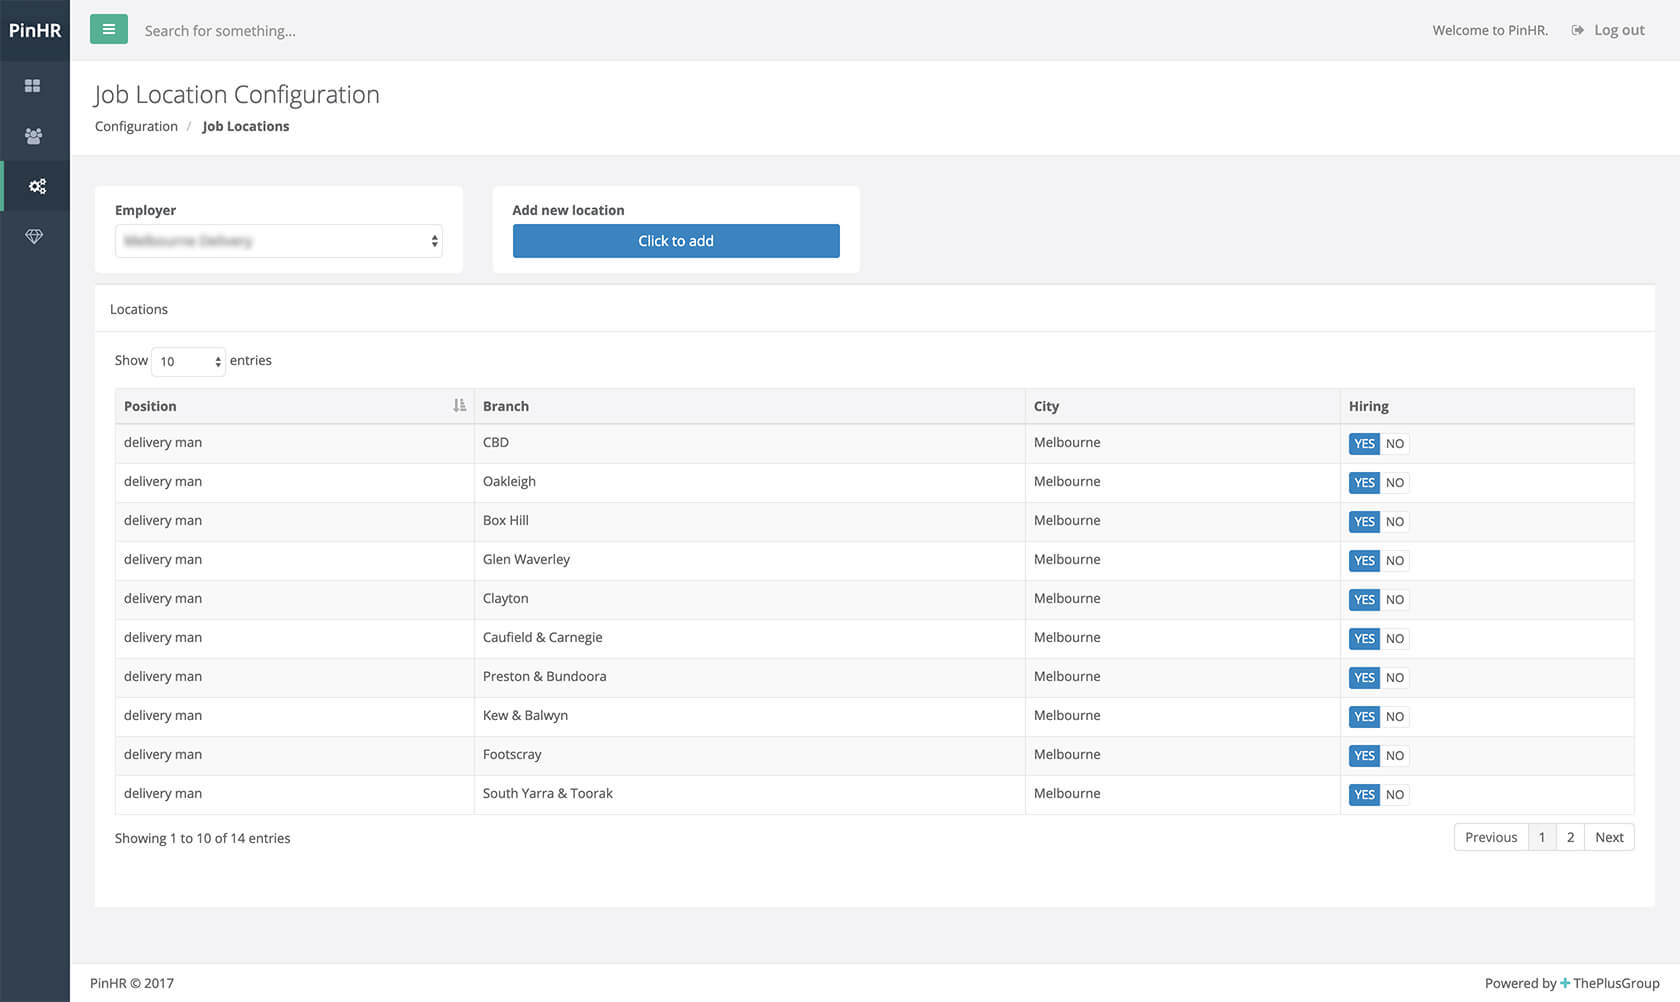Set hiring to NO for CBD branch

tap(1395, 443)
